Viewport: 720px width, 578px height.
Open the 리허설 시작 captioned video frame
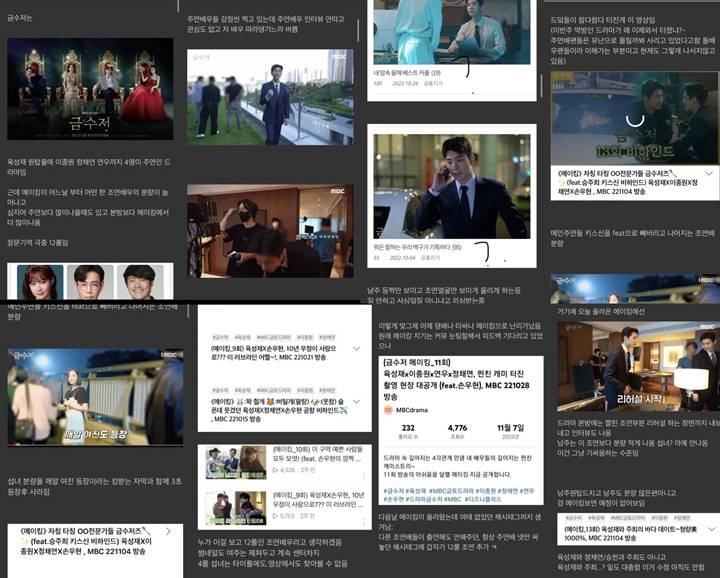pyautogui.click(x=638, y=366)
